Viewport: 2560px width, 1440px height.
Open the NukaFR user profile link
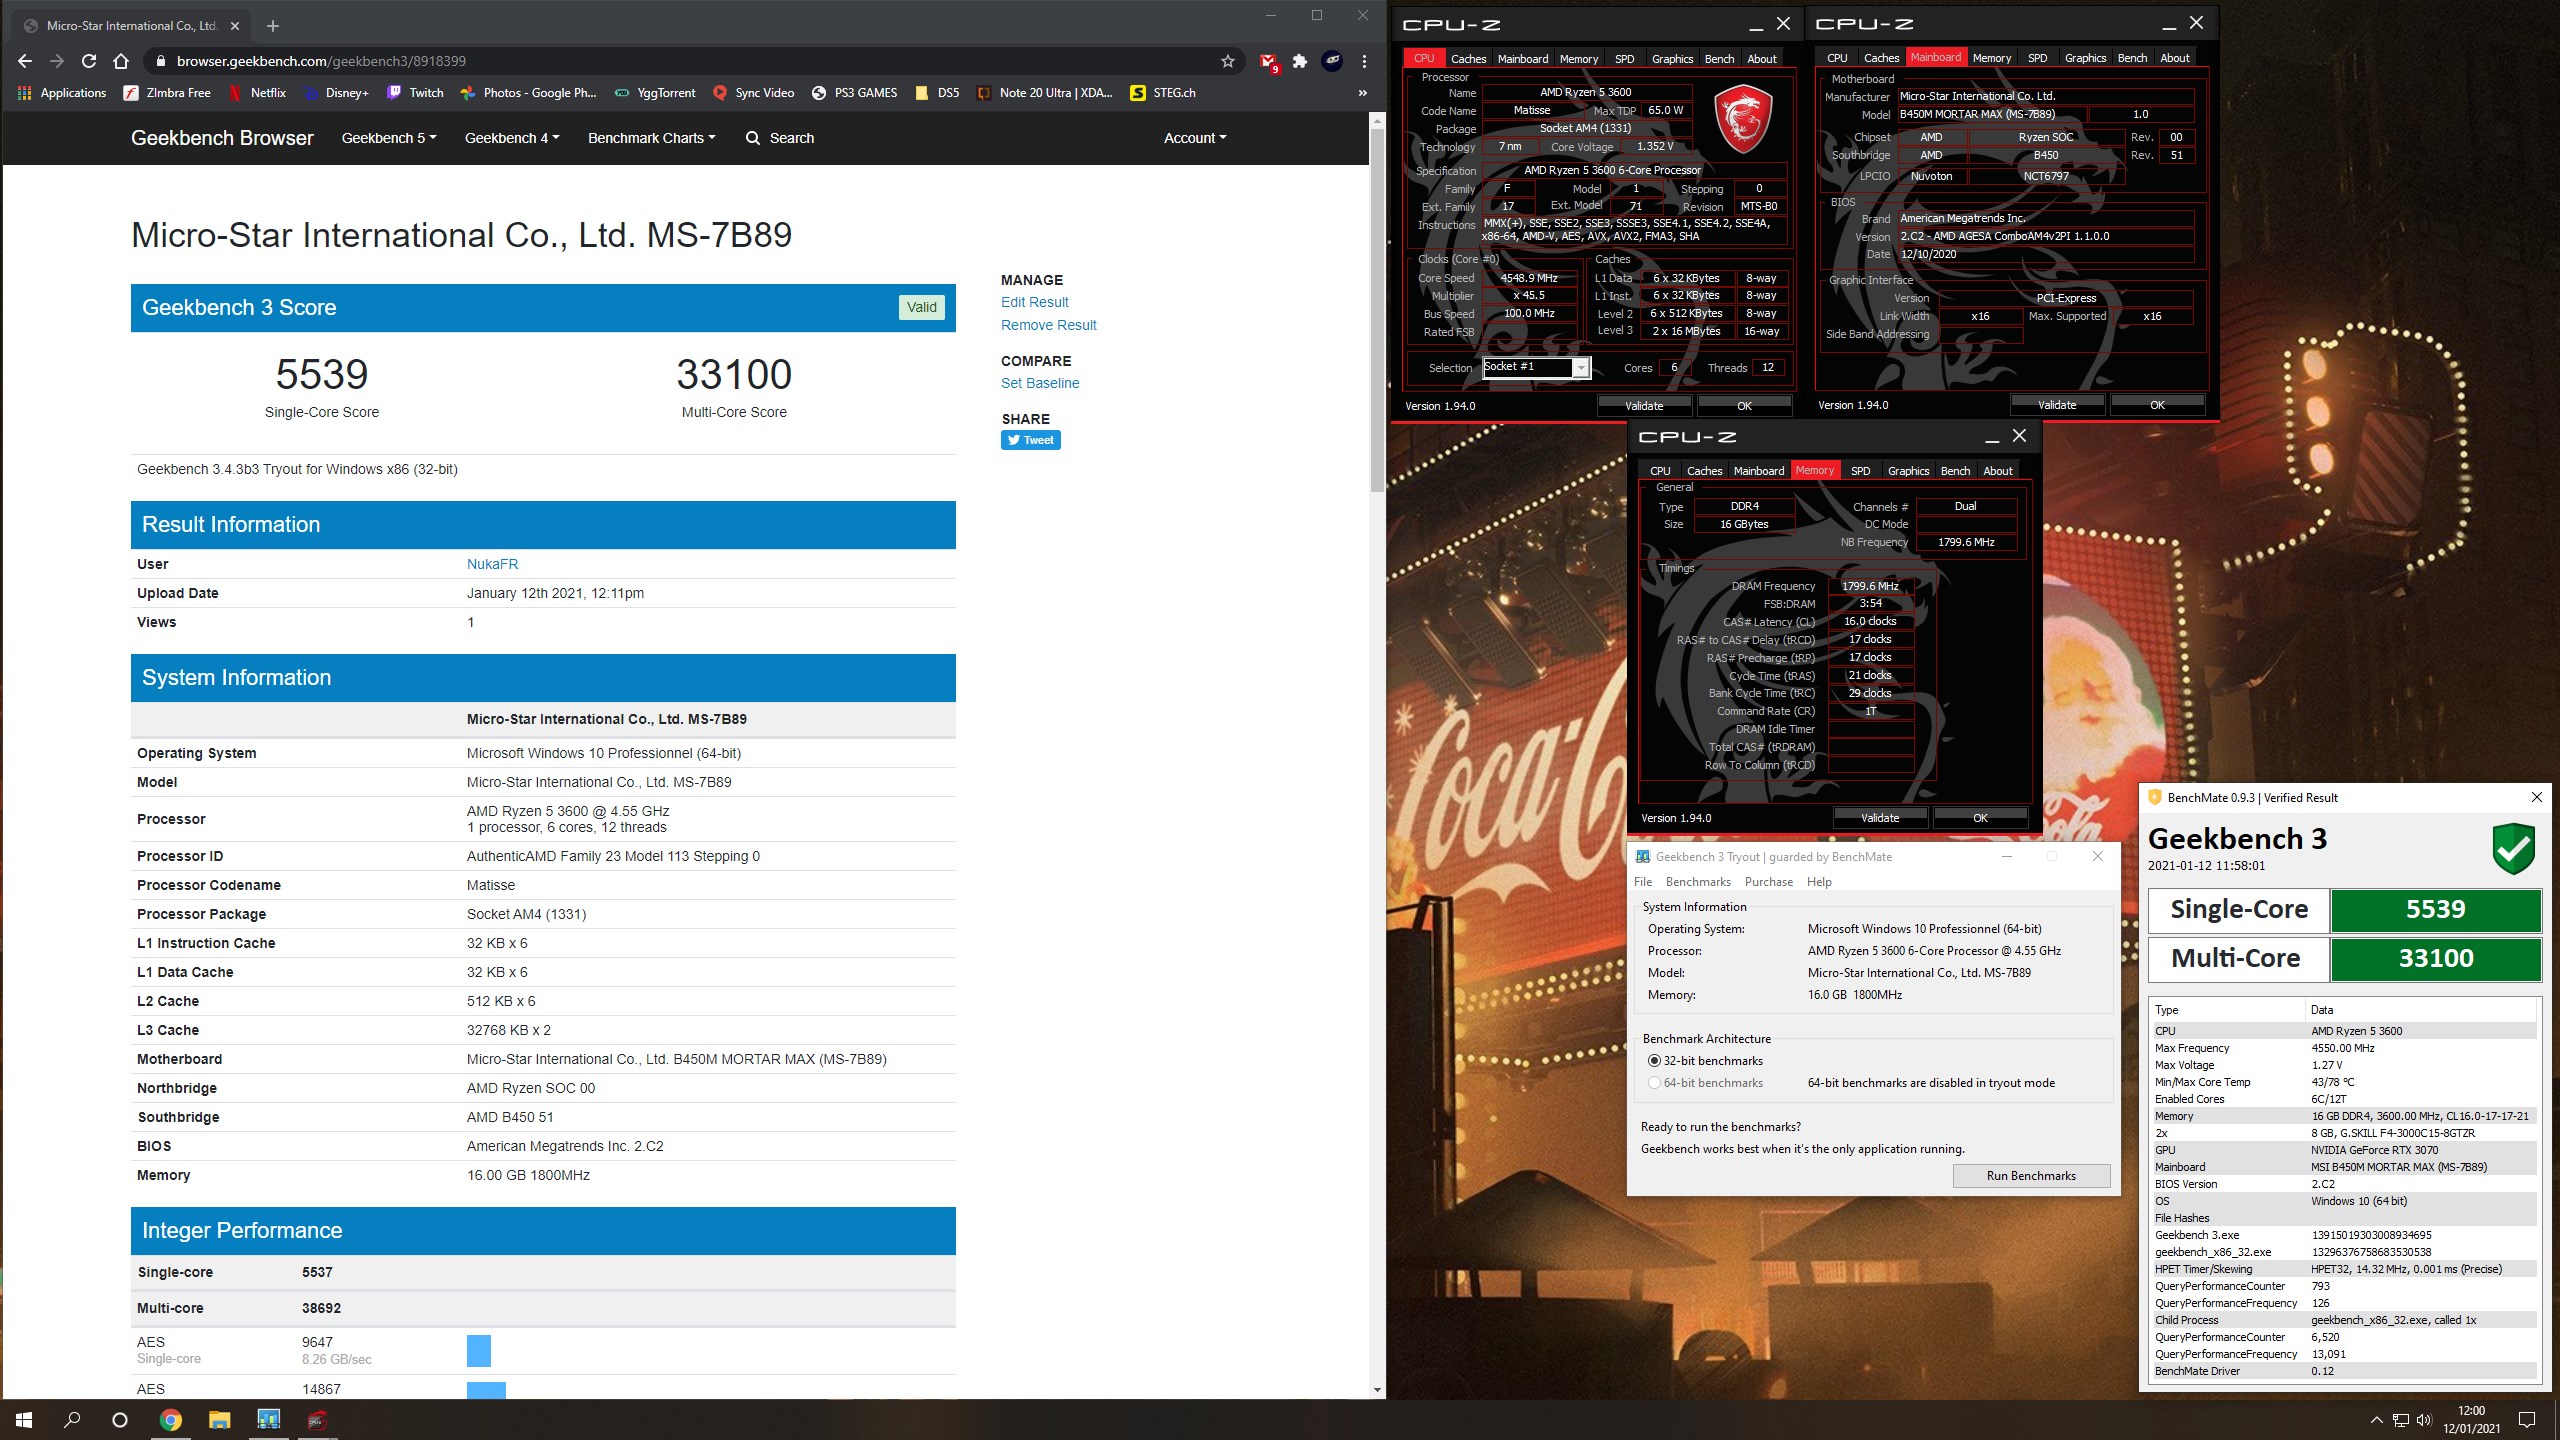(492, 564)
